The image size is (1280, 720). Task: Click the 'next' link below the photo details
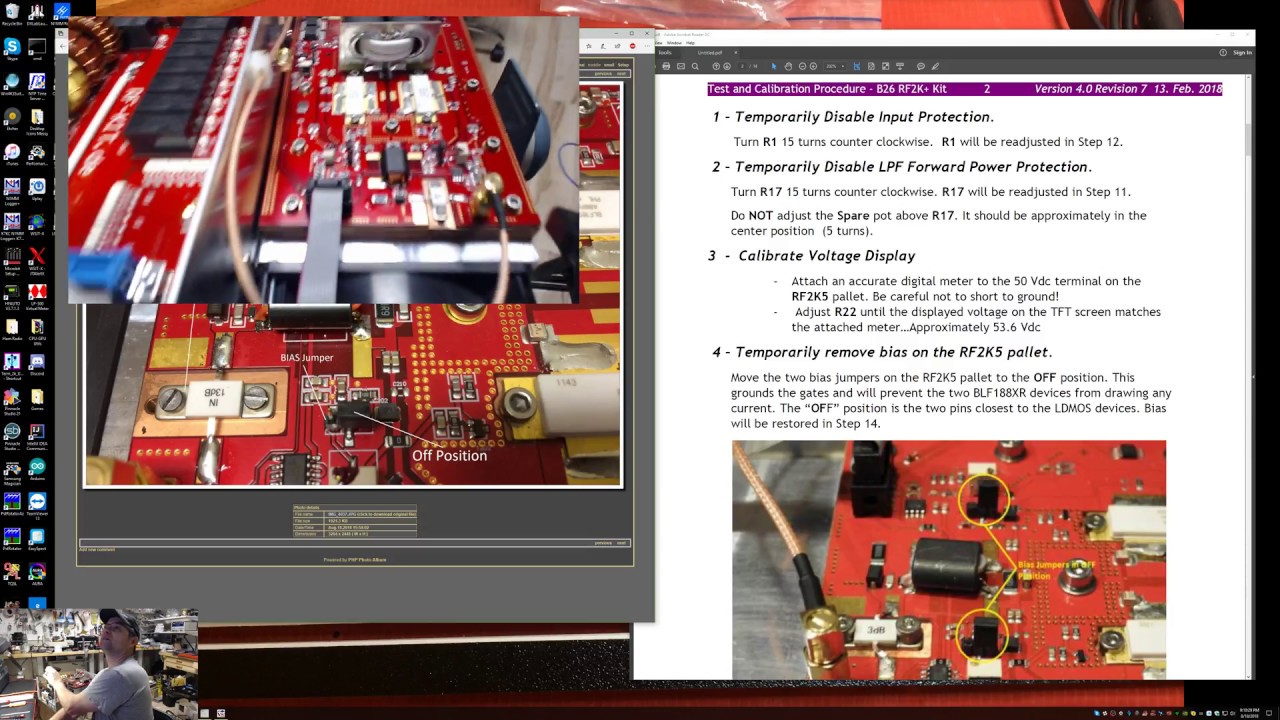tap(621, 543)
